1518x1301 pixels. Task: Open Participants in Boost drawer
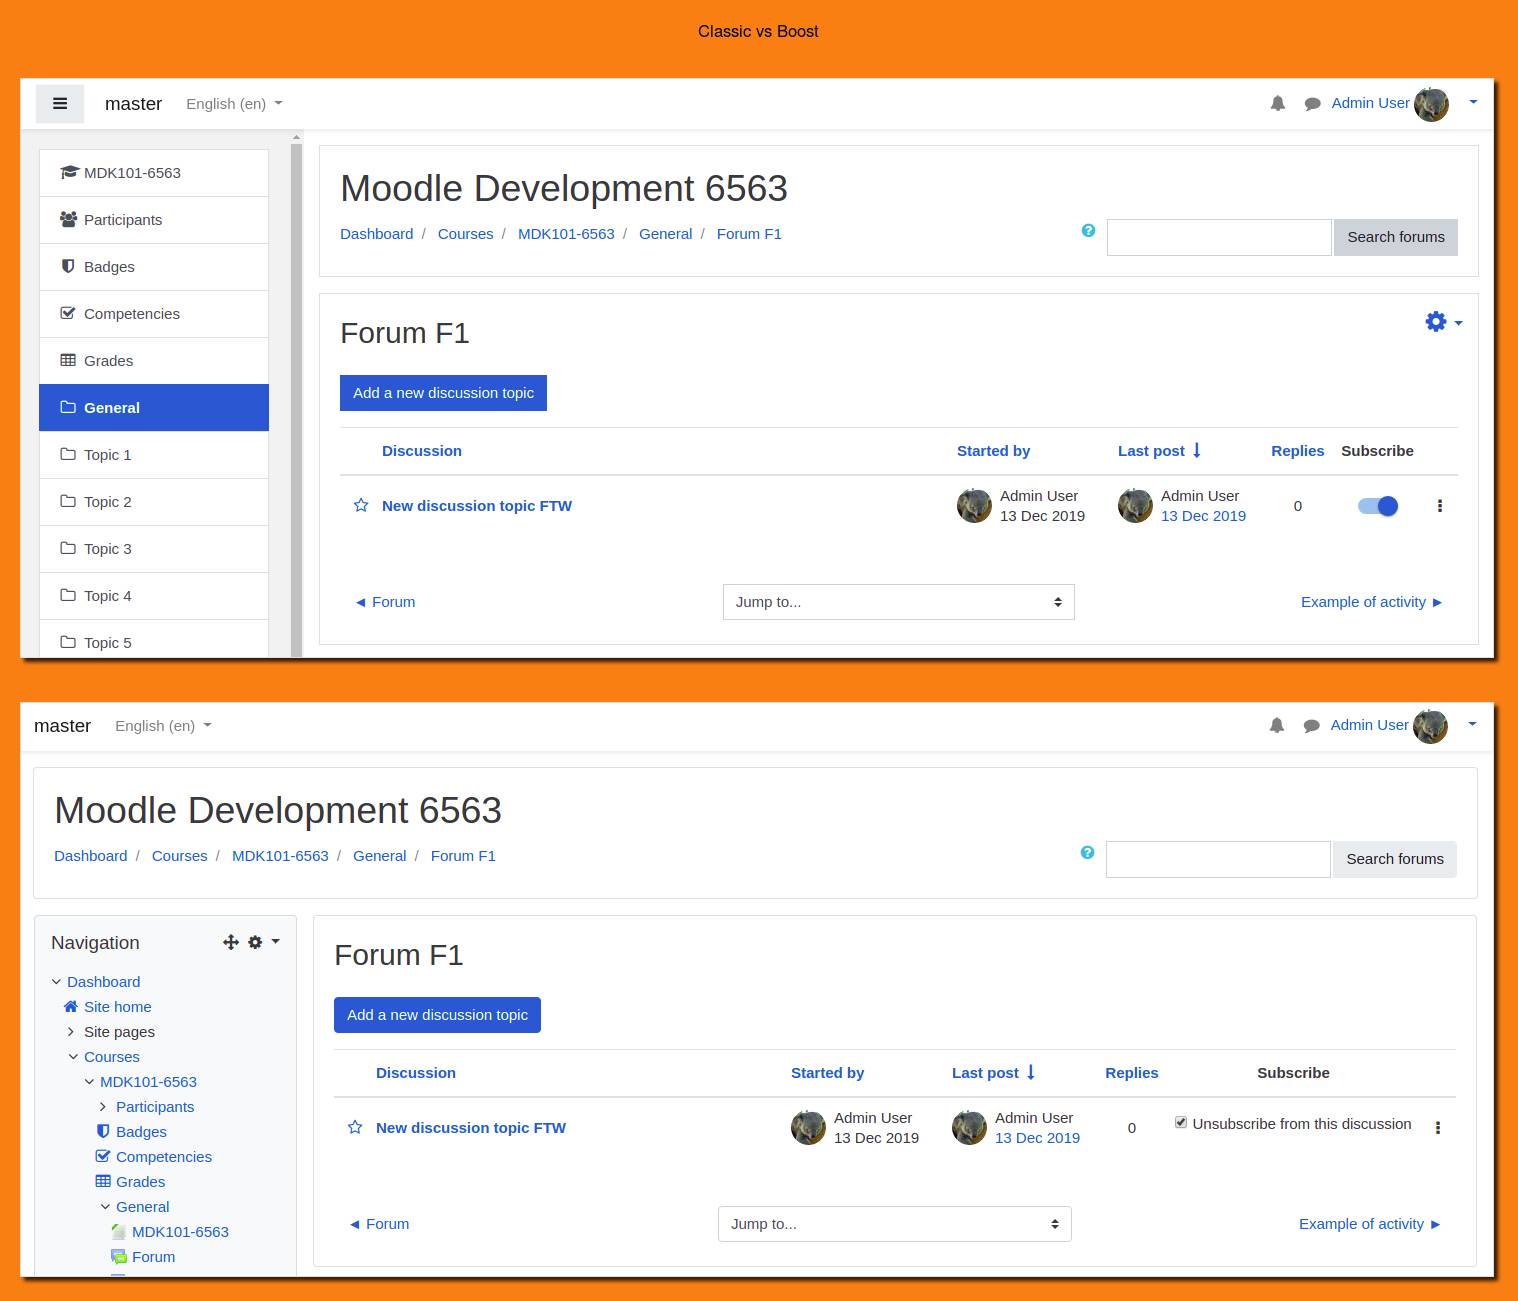coord(154,220)
